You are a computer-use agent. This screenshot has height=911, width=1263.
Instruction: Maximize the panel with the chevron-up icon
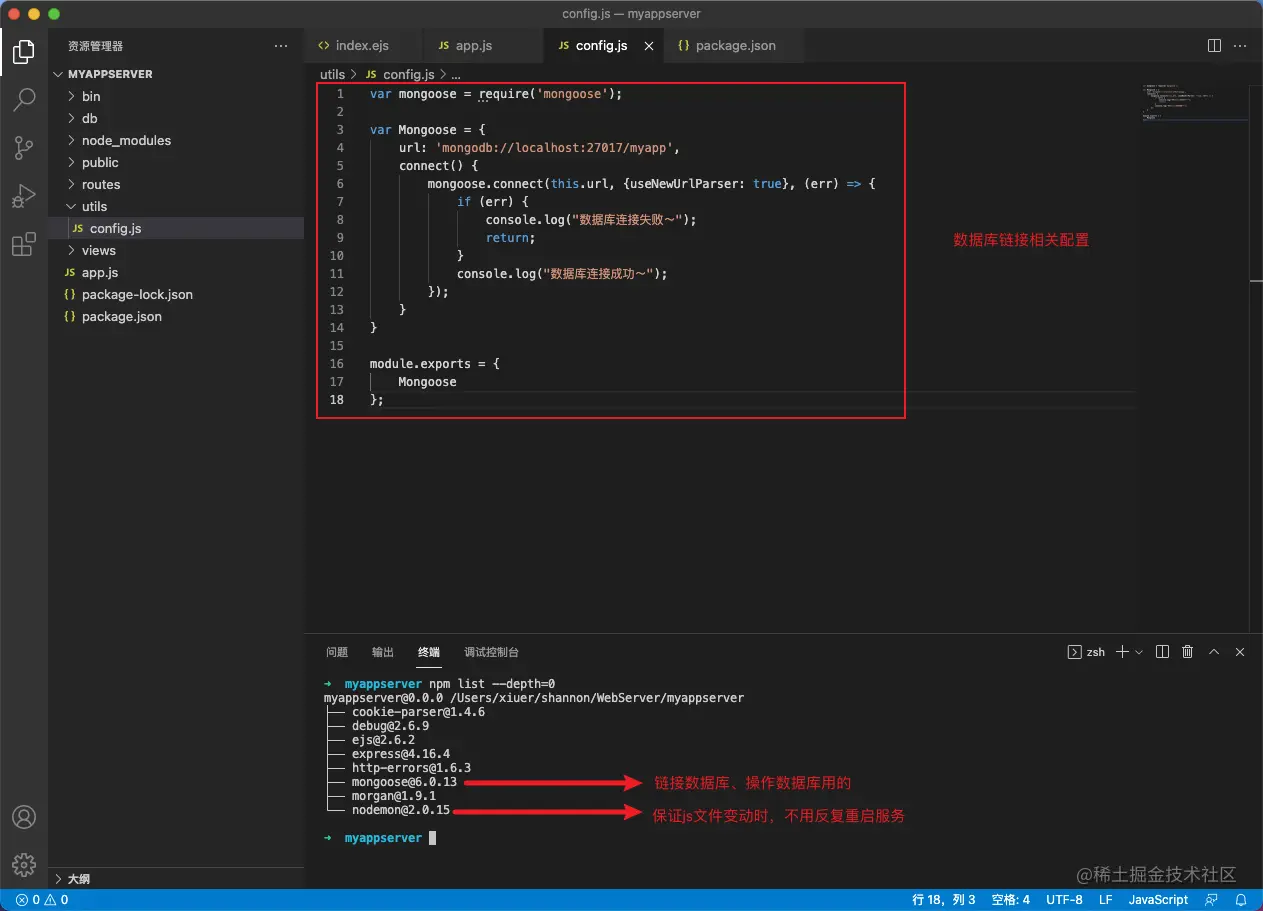point(1214,652)
